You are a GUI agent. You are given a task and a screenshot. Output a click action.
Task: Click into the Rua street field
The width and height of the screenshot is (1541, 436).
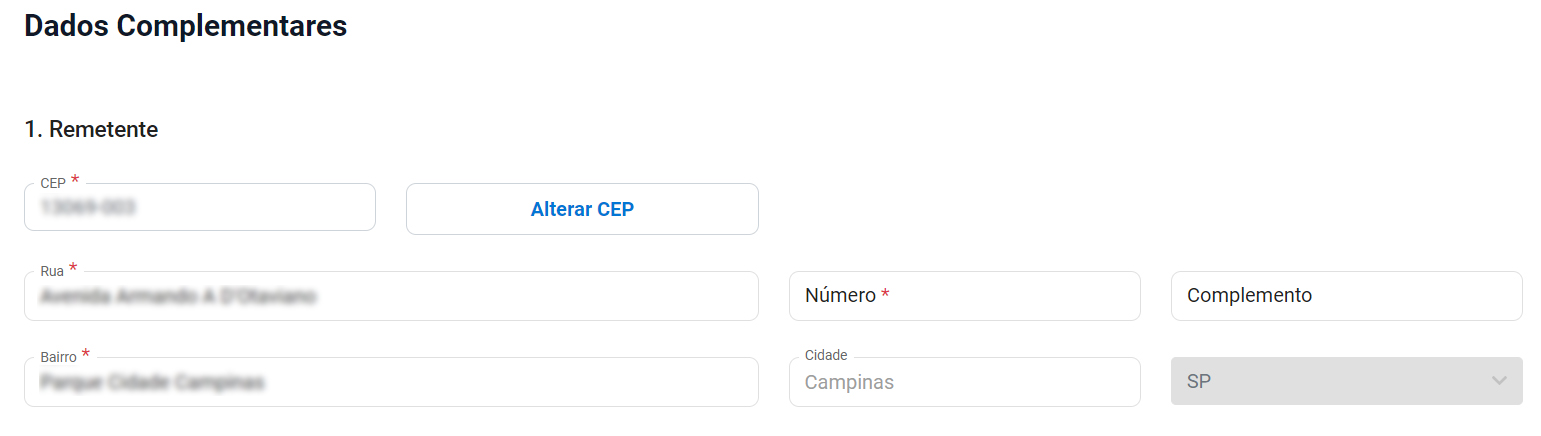390,297
